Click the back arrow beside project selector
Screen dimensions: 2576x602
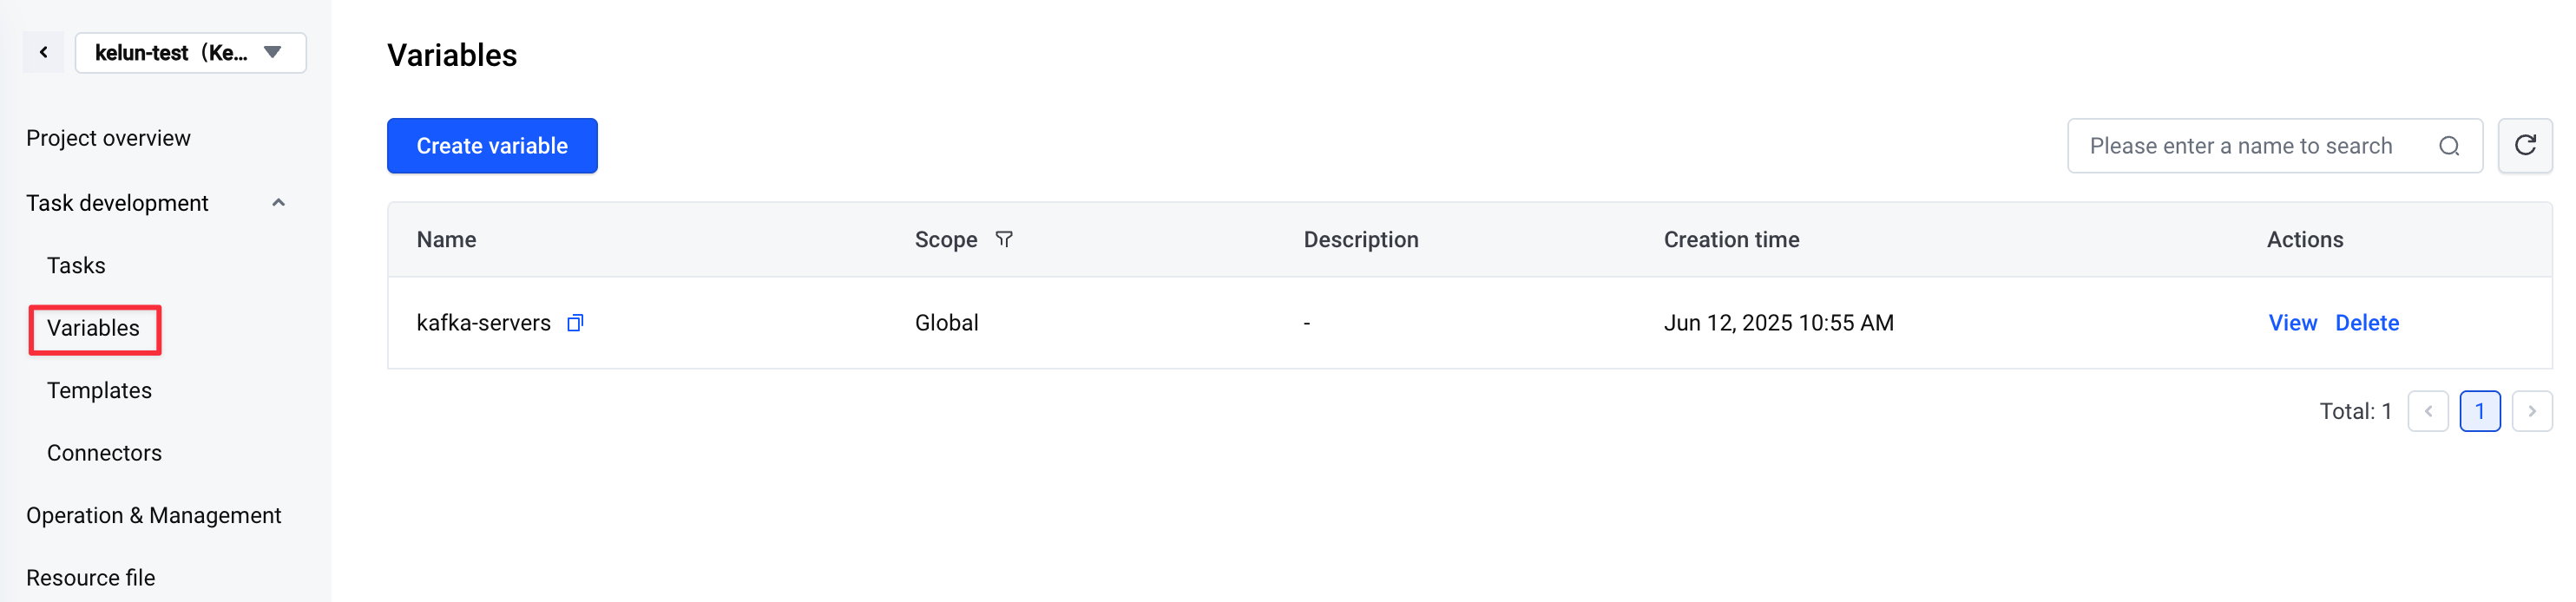tap(44, 52)
